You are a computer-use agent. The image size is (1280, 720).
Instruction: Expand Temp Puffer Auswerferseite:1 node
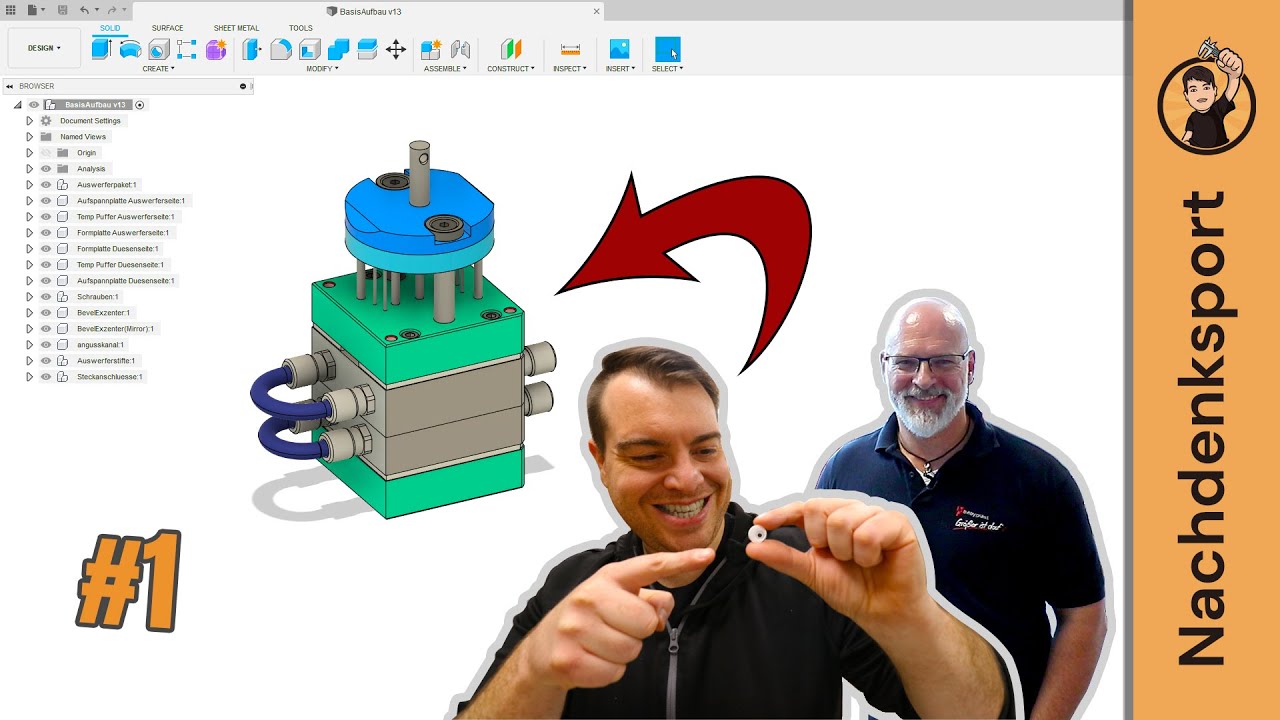pyautogui.click(x=29, y=217)
